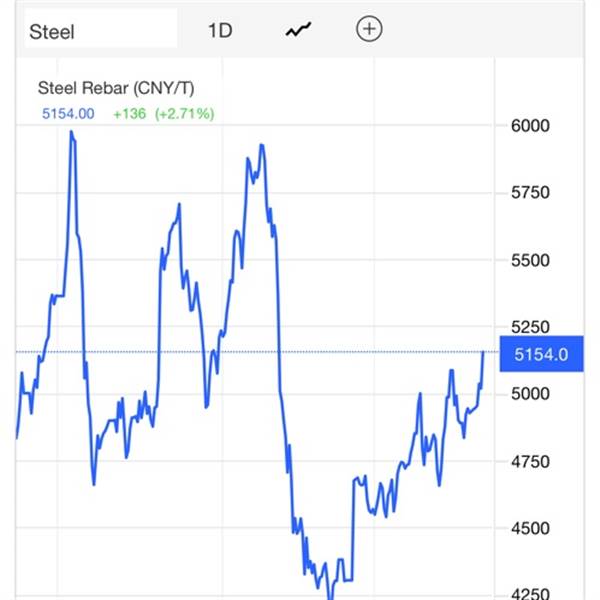The width and height of the screenshot is (600, 600).
Task: Click the add indicator plus icon
Action: pyautogui.click(x=369, y=30)
